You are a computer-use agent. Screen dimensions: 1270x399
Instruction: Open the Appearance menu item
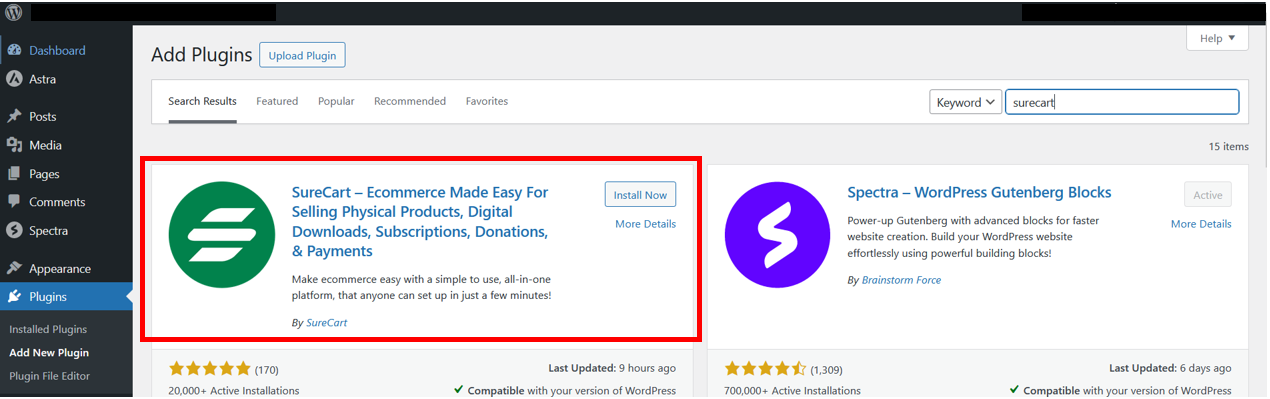66,268
